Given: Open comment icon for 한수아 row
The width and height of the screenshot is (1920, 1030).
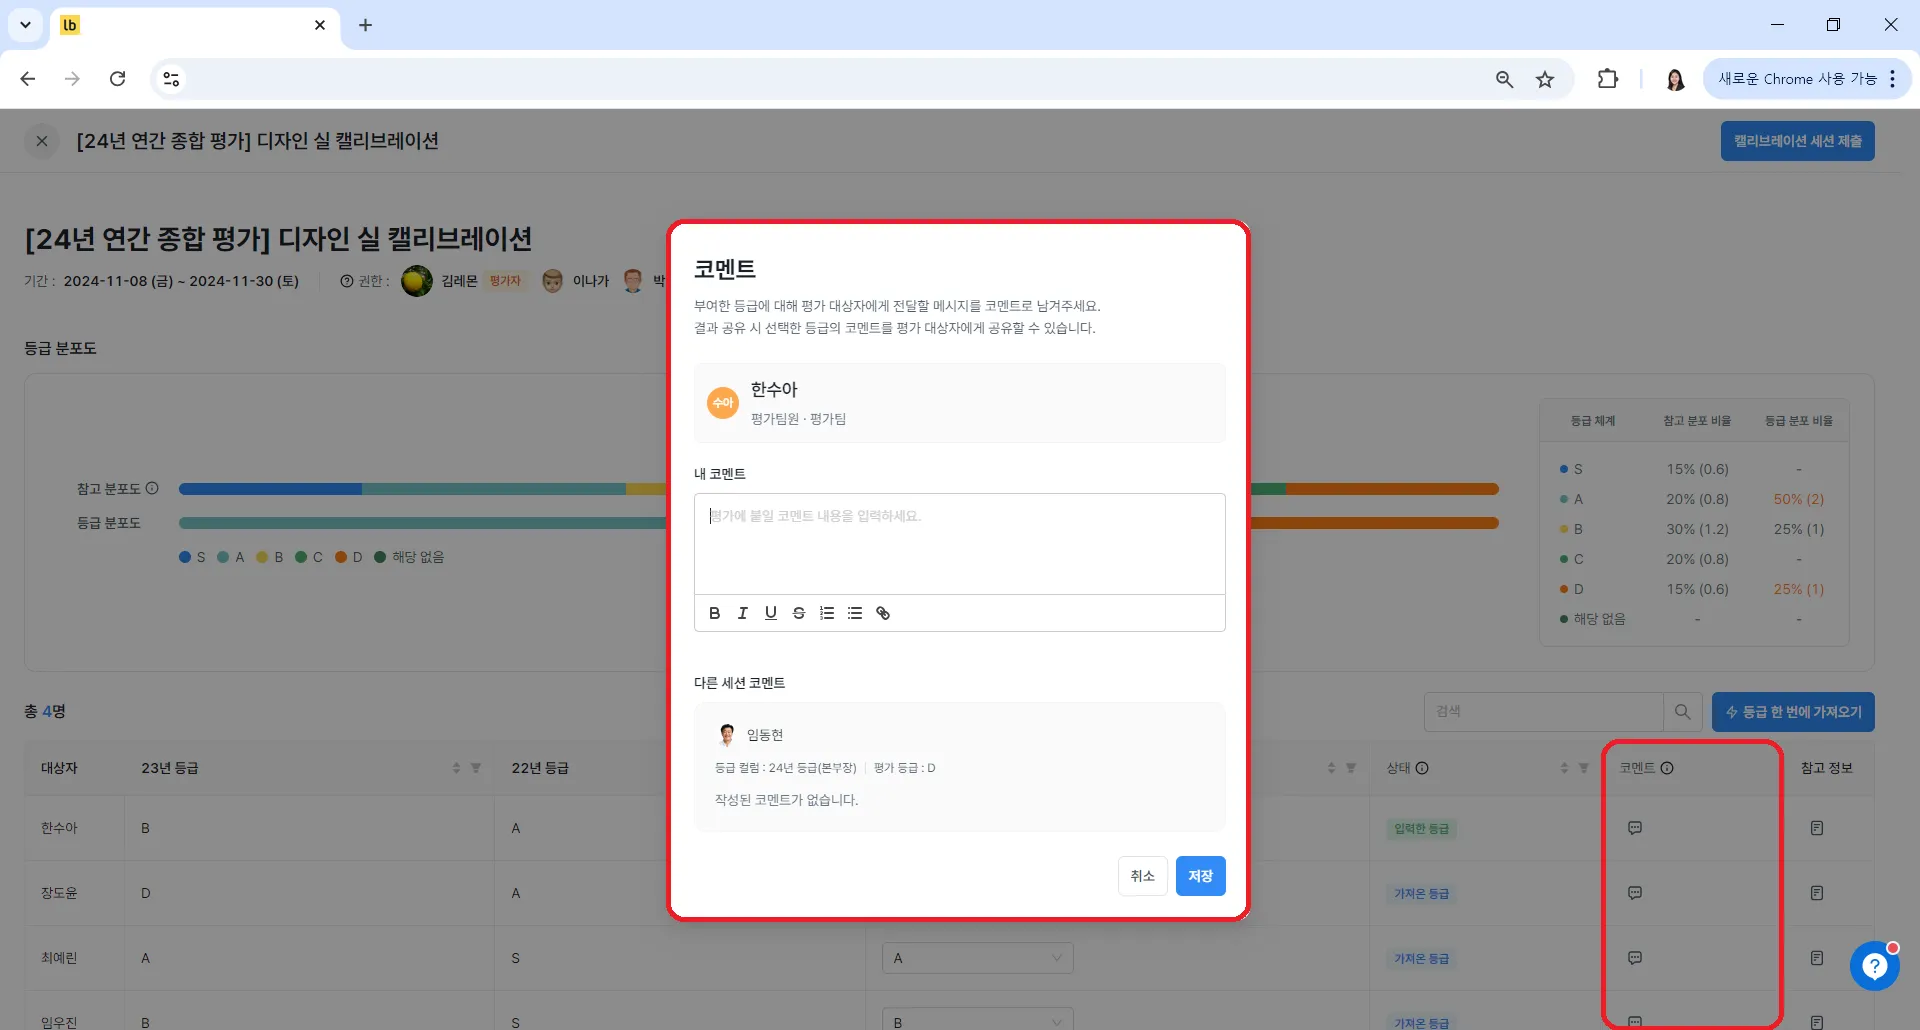Looking at the screenshot, I should click(x=1635, y=828).
